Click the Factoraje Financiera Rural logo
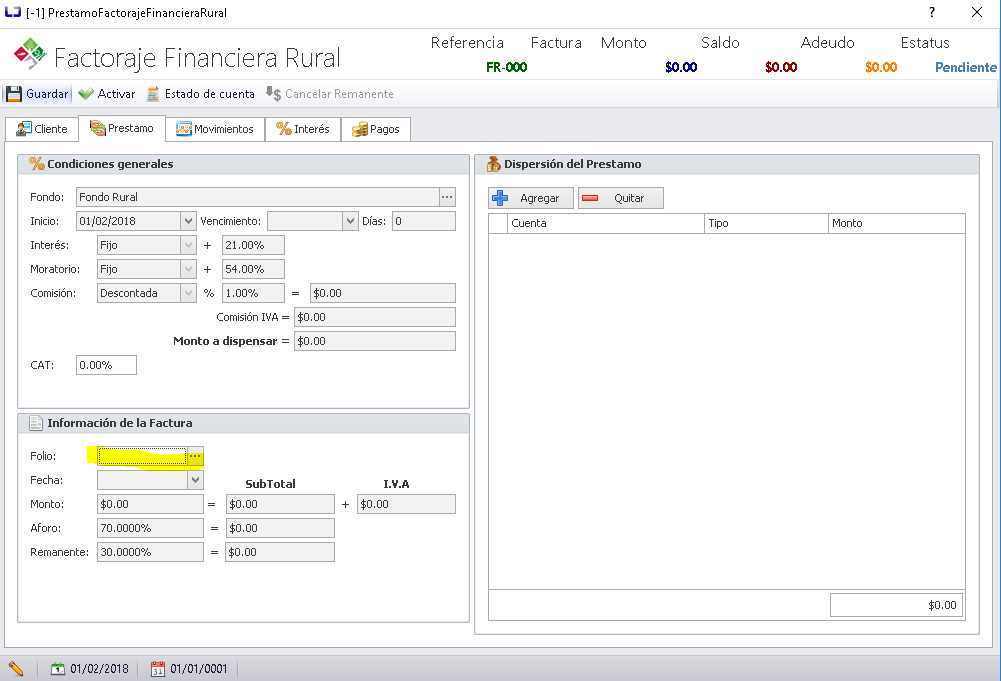 (30, 54)
